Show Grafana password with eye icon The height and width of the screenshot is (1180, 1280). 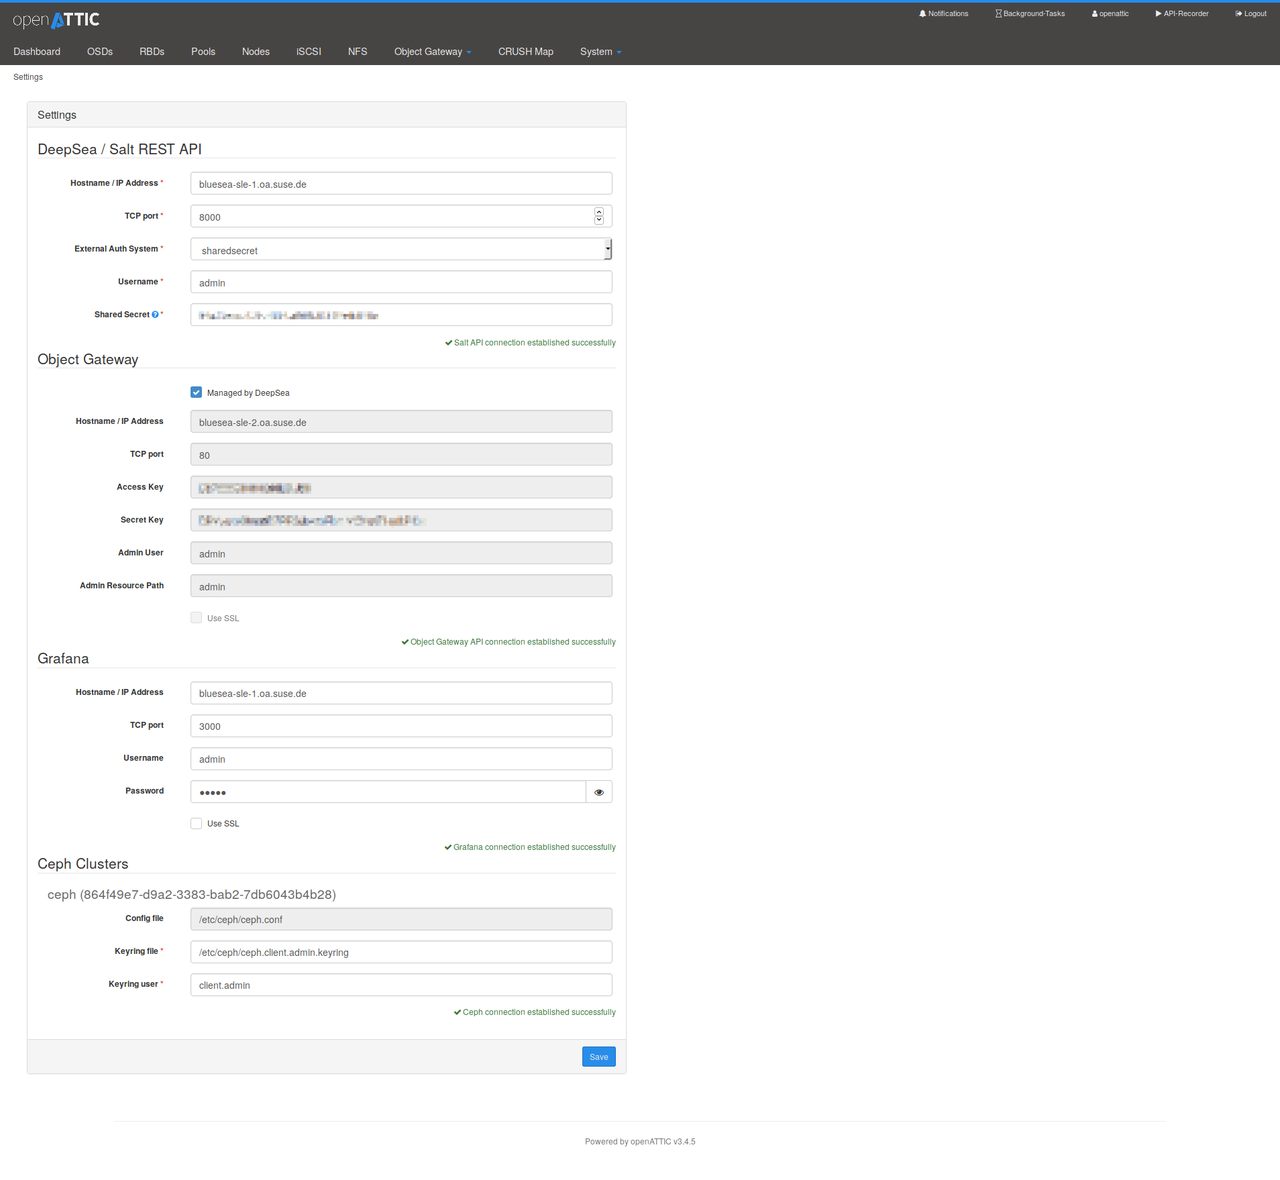599,792
